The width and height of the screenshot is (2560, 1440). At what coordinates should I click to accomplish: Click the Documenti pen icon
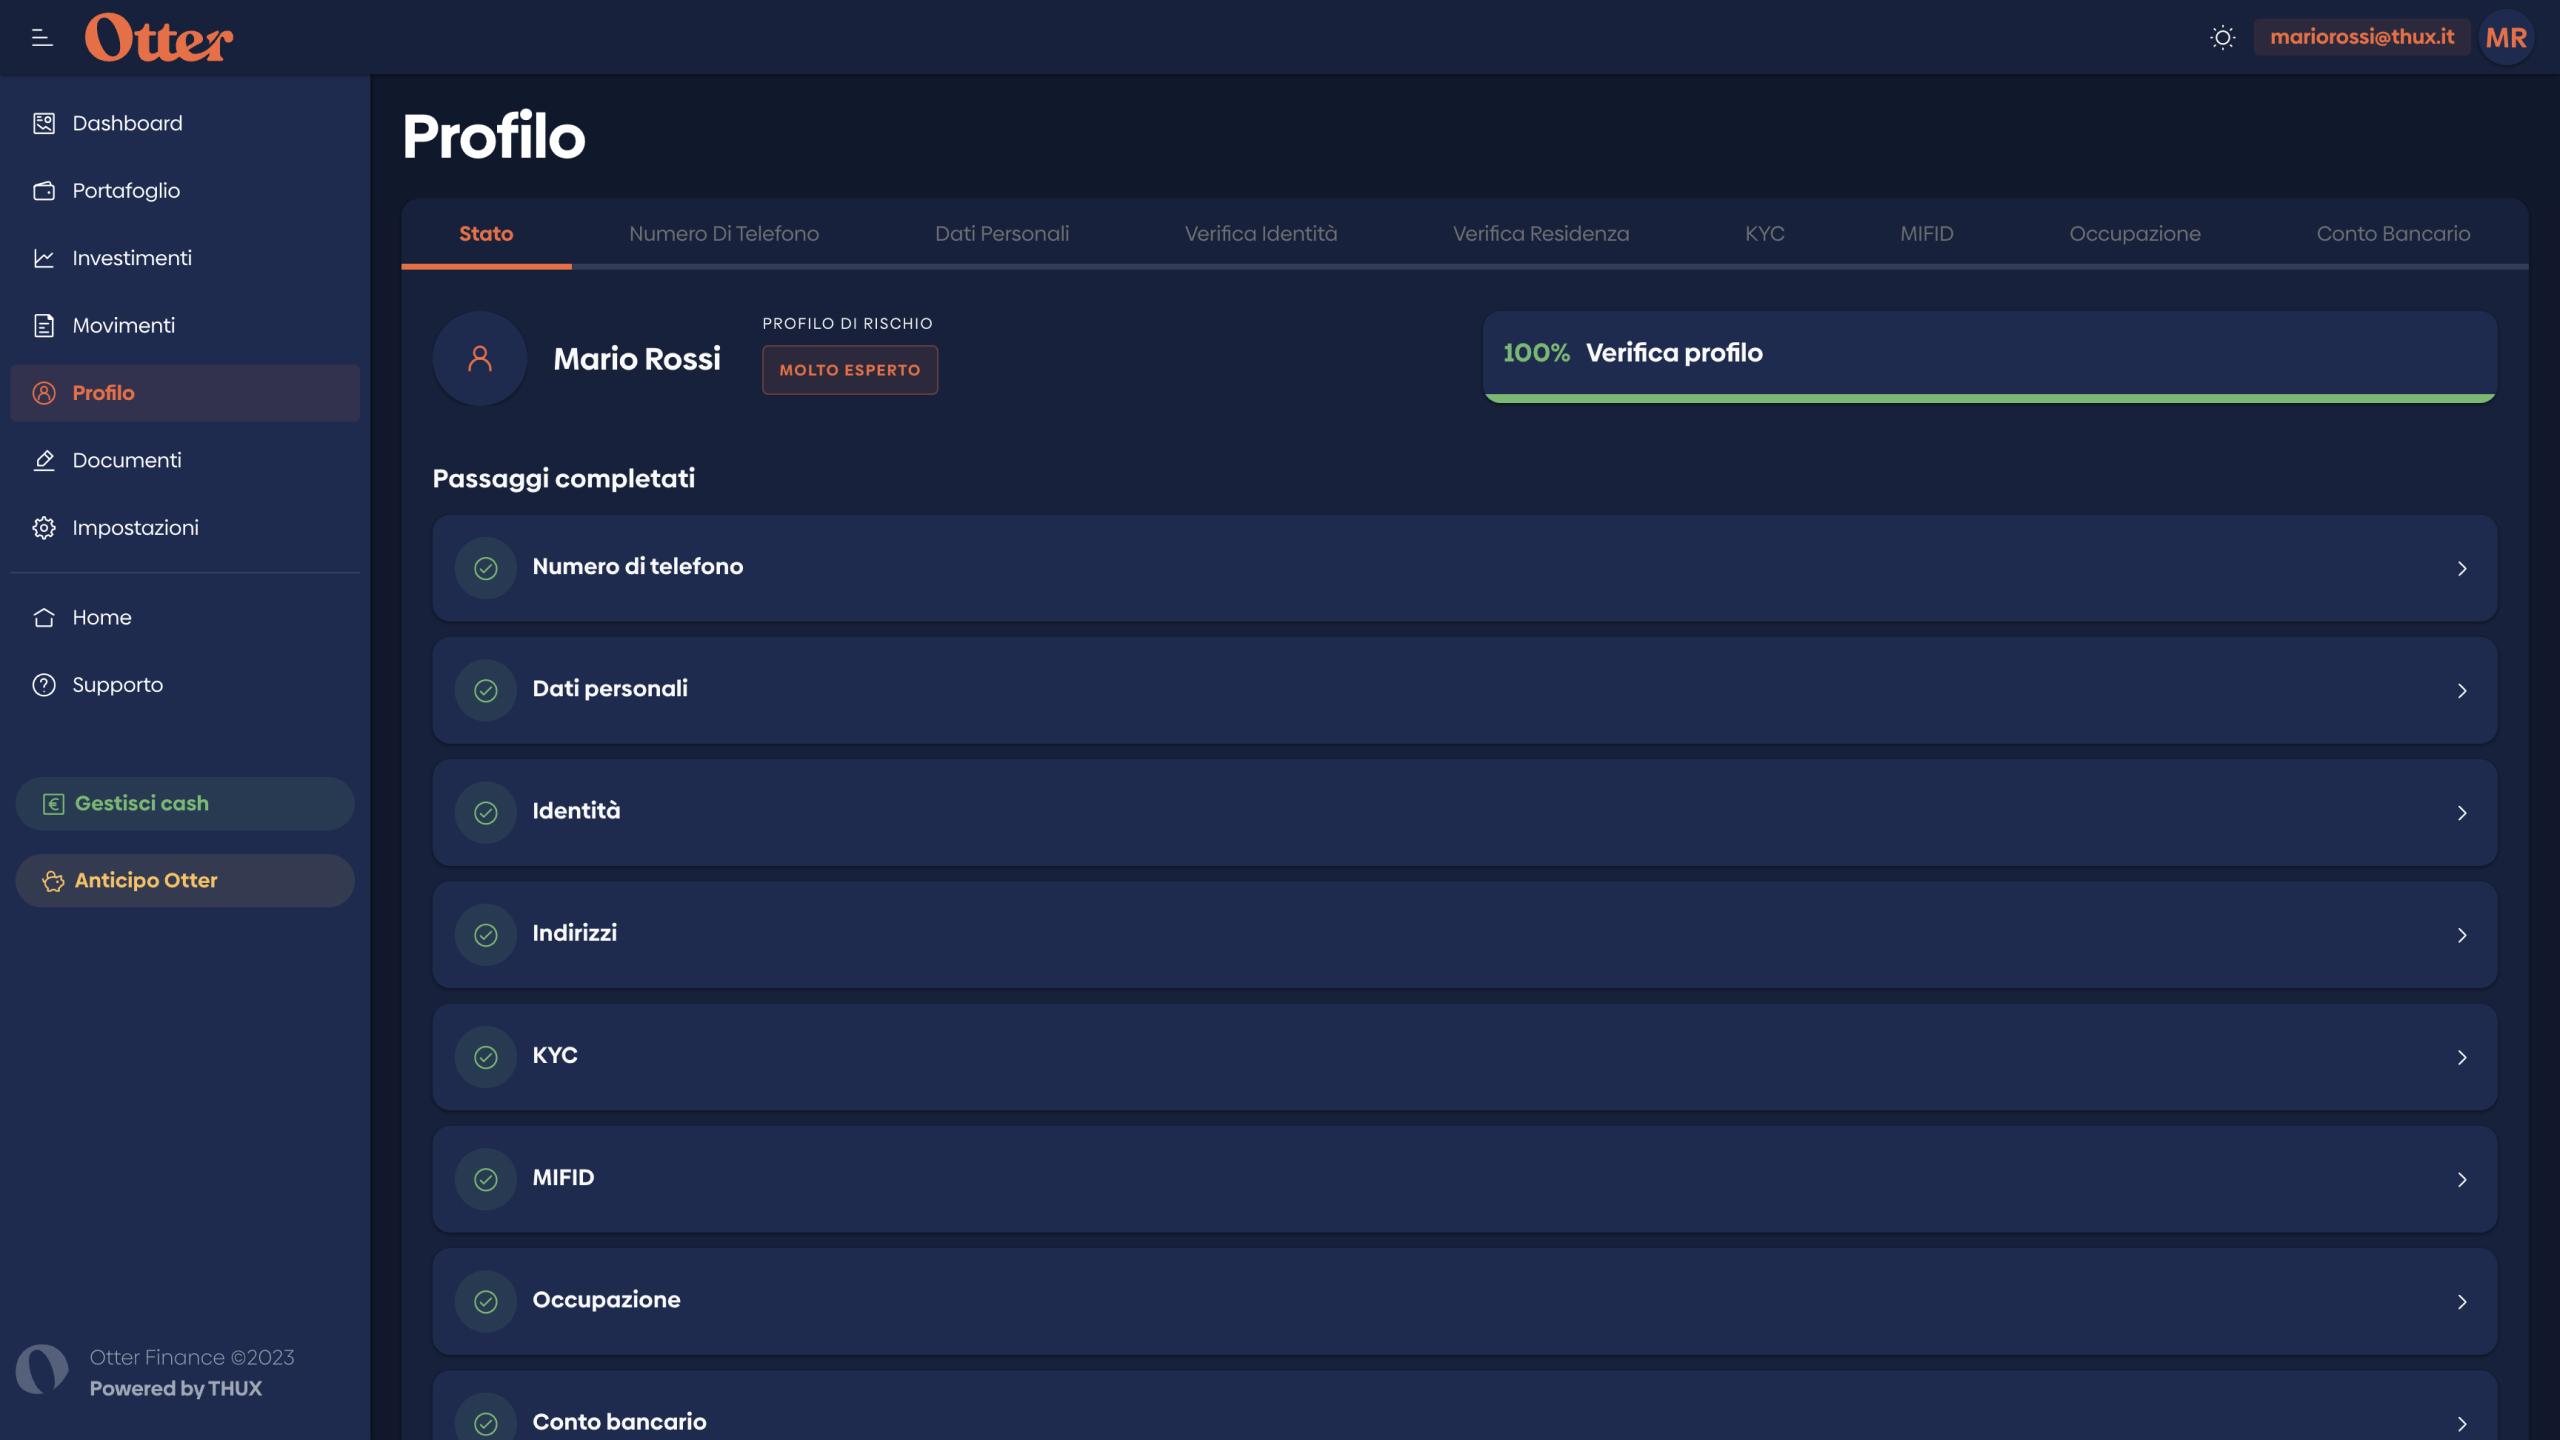pos(44,460)
